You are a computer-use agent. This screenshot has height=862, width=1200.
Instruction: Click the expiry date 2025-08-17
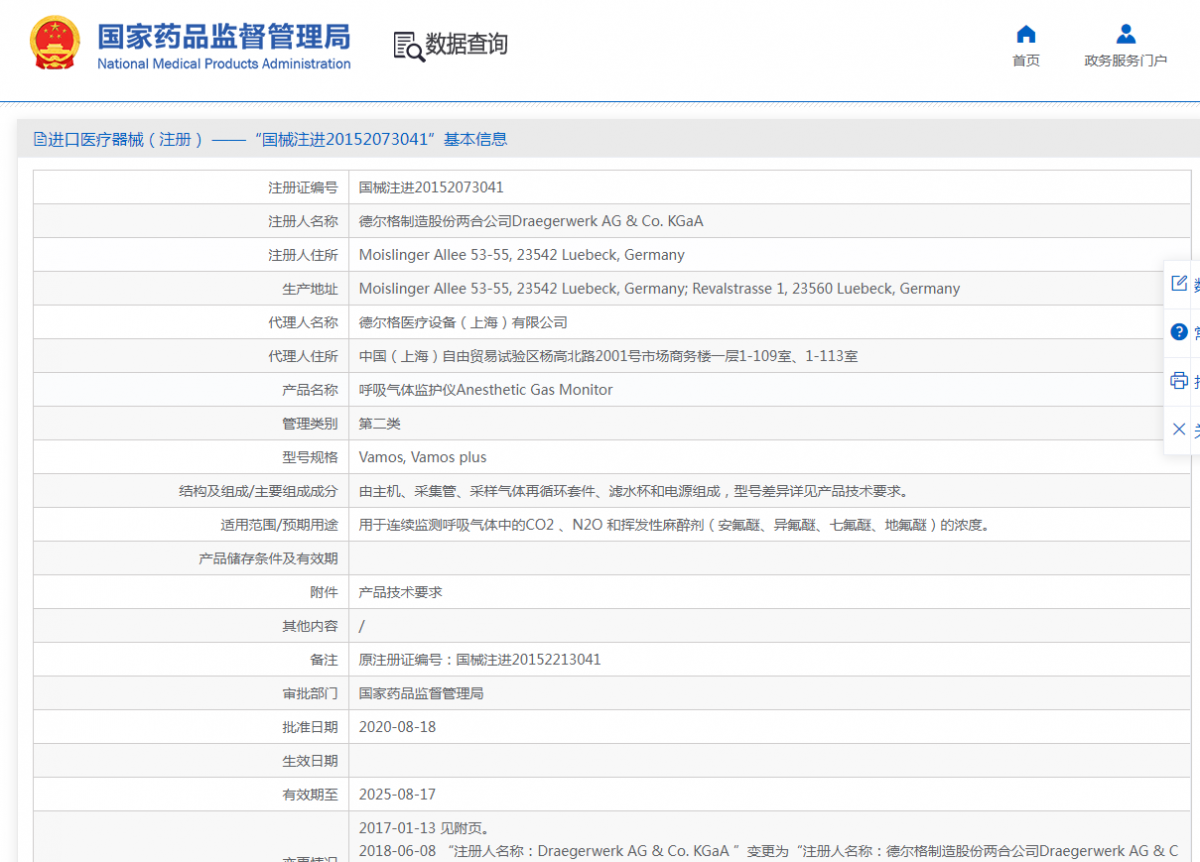pos(397,795)
